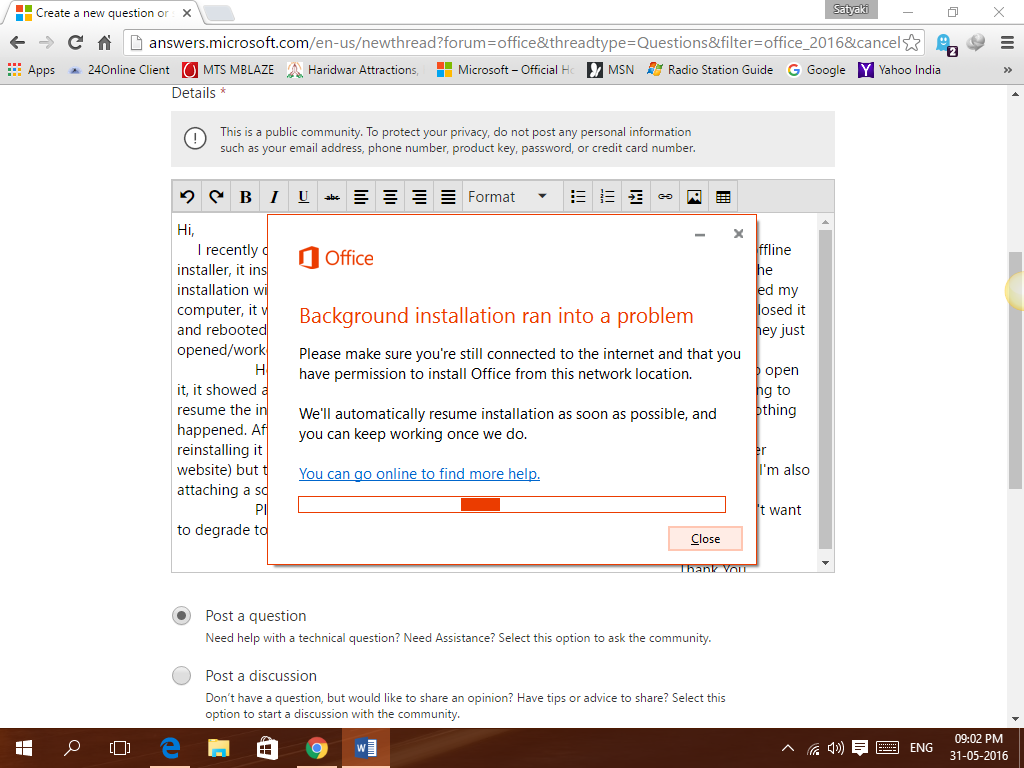The image size is (1024, 768).
Task: Open 24Online Client bookmark
Action: click(119, 70)
